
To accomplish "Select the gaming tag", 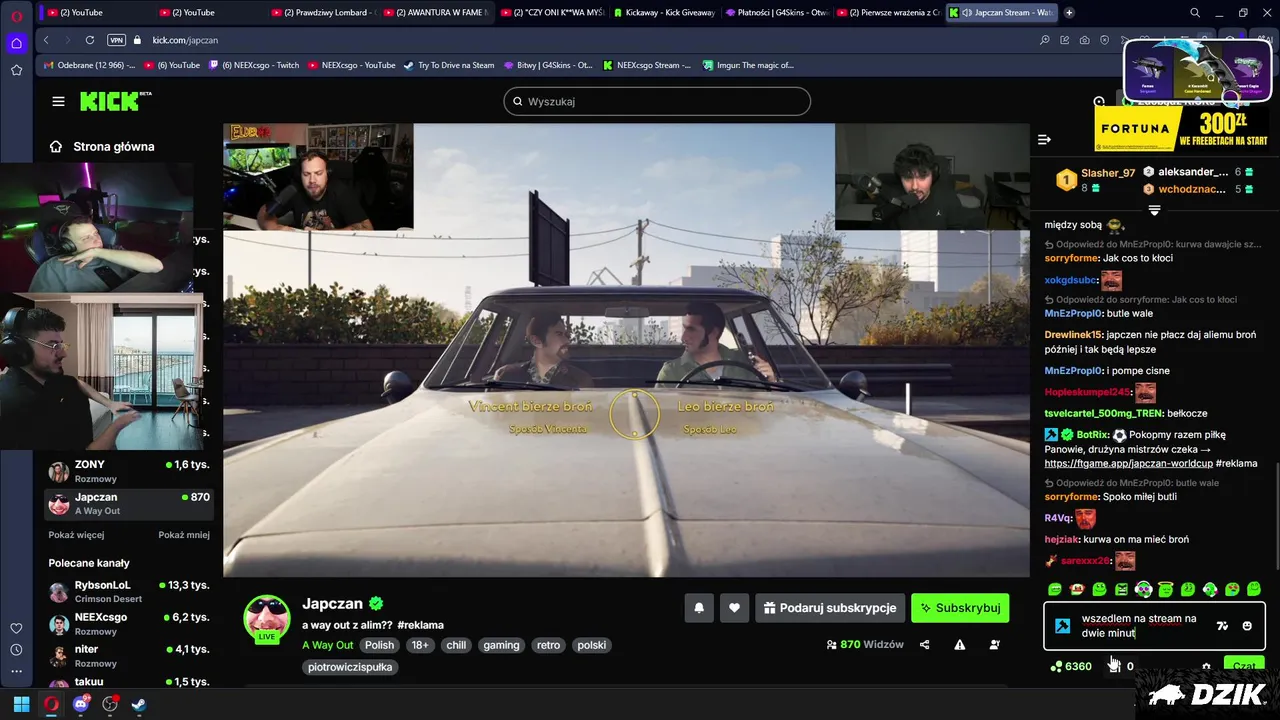I will click(501, 645).
